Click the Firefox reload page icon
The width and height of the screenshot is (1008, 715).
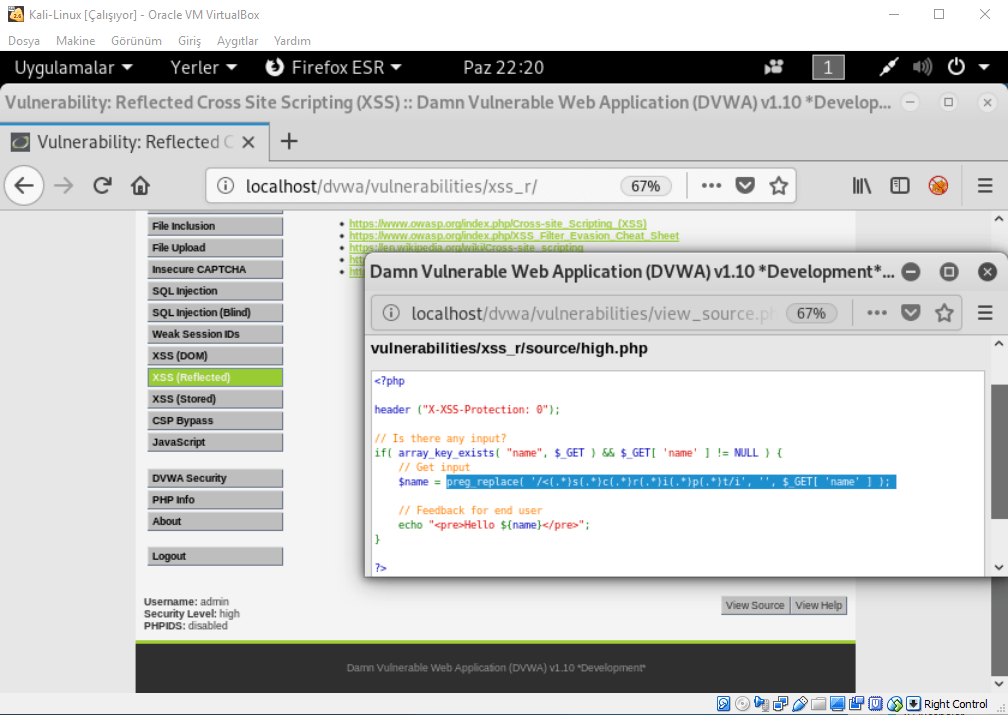coord(102,186)
